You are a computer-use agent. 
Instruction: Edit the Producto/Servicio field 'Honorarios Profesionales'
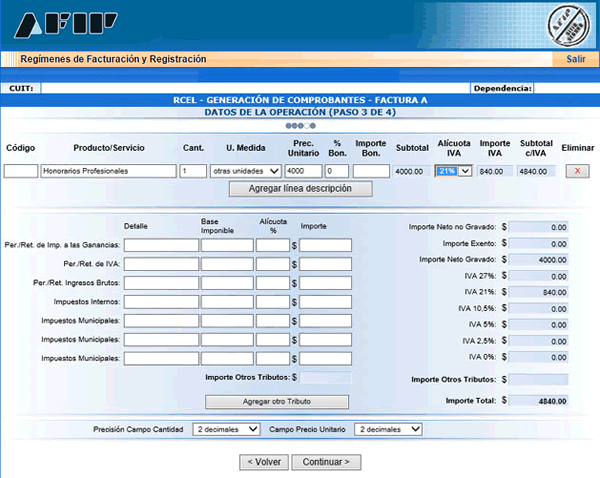108,171
